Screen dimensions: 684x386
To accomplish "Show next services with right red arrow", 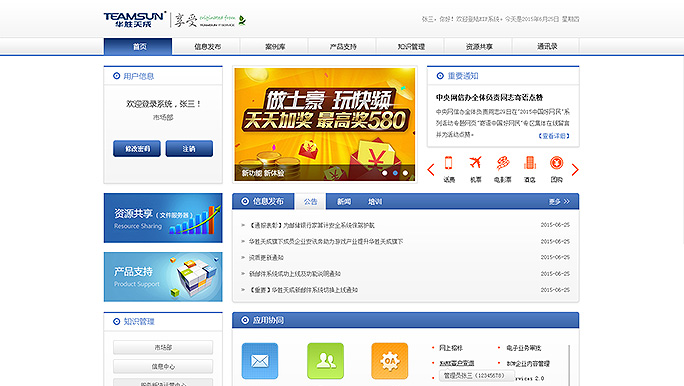I will tap(575, 169).
